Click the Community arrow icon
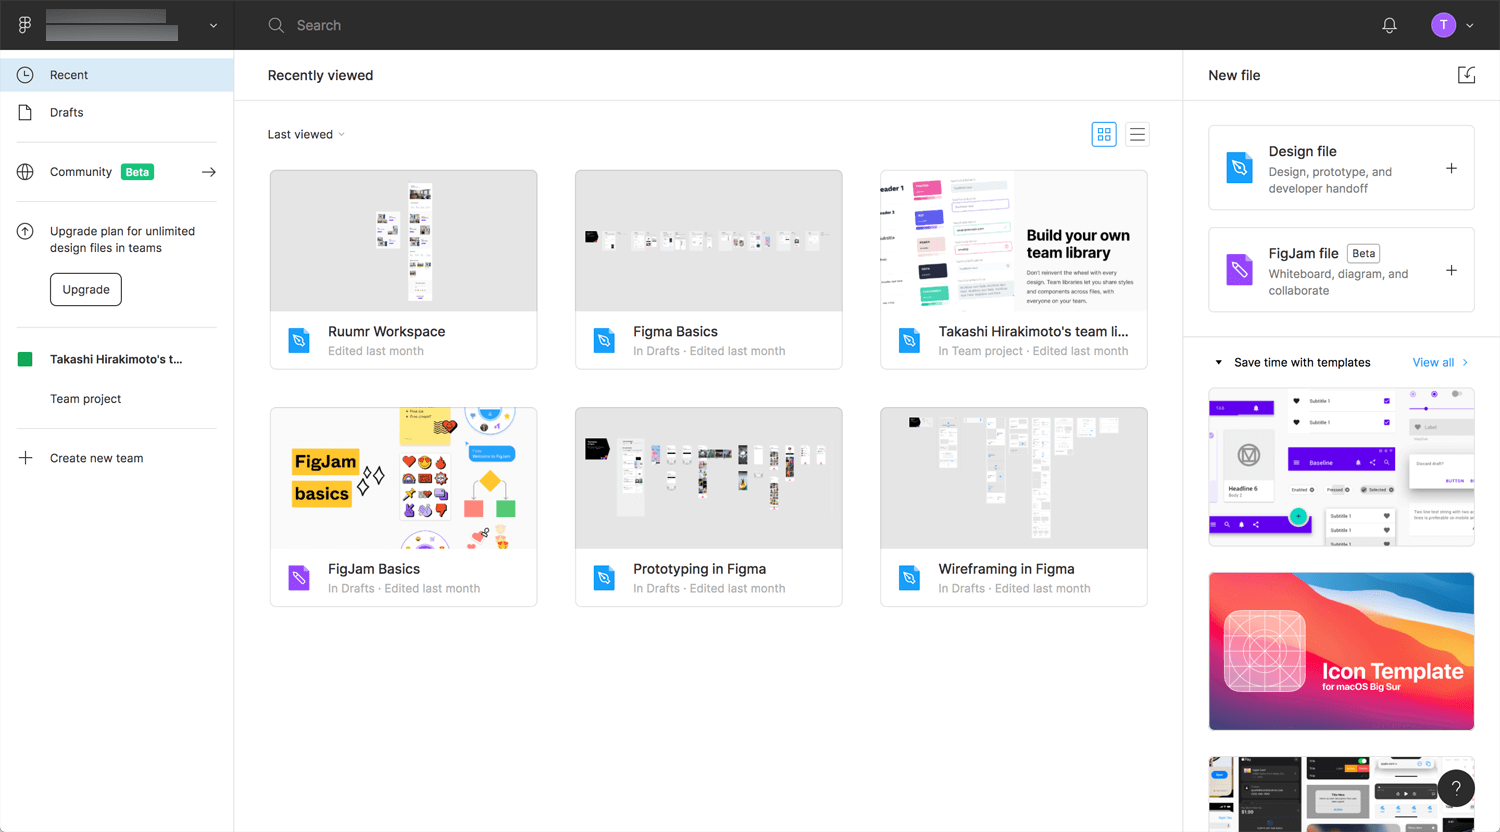Viewport: 1500px width, 832px height. [x=208, y=172]
